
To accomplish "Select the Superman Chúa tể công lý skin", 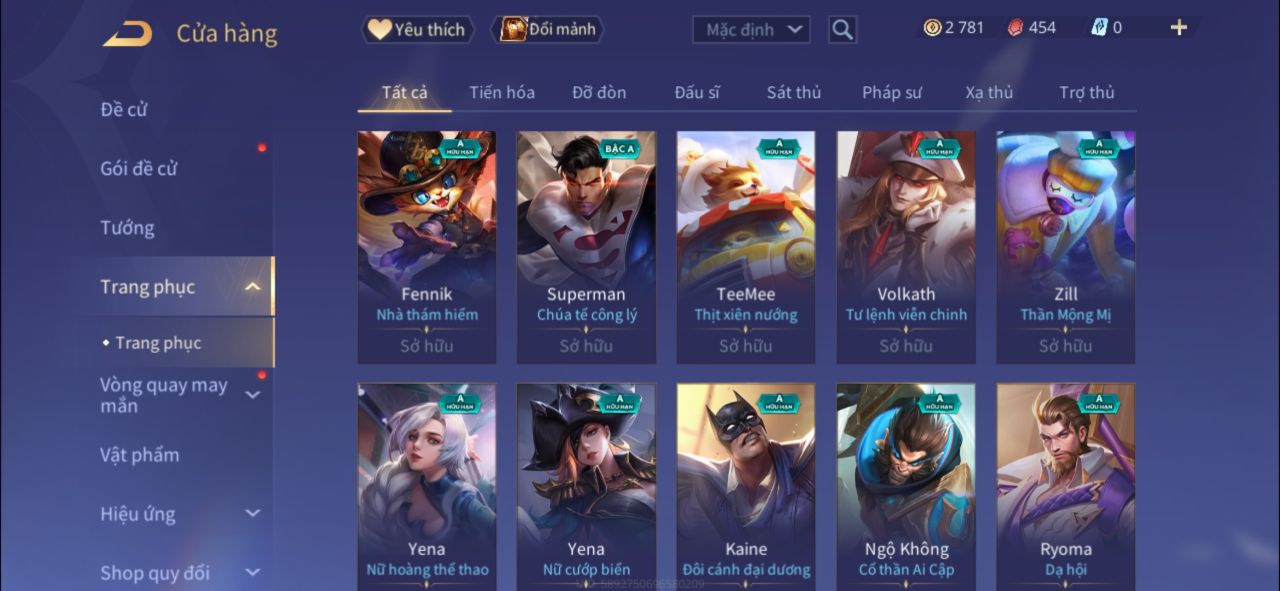I will 587,248.
